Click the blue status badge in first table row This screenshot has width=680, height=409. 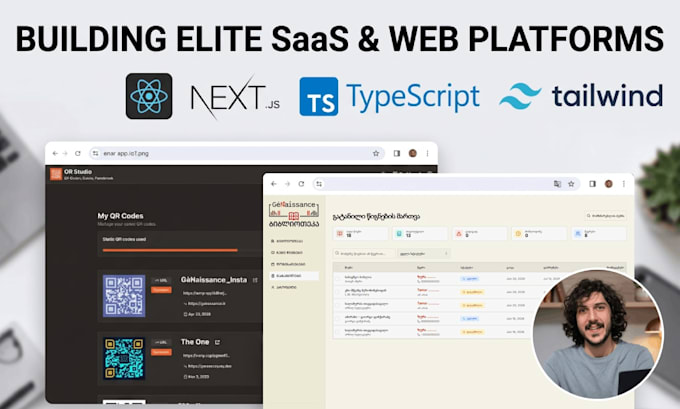[470, 278]
